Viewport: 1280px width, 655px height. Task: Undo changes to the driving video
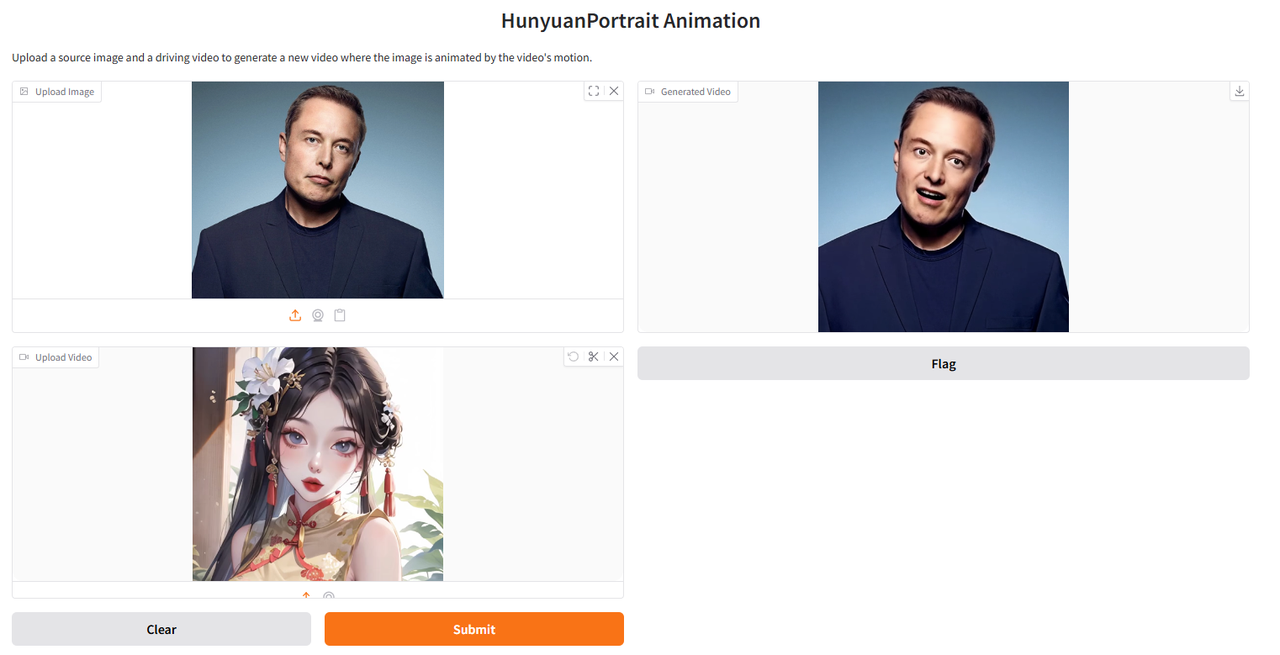(x=573, y=356)
